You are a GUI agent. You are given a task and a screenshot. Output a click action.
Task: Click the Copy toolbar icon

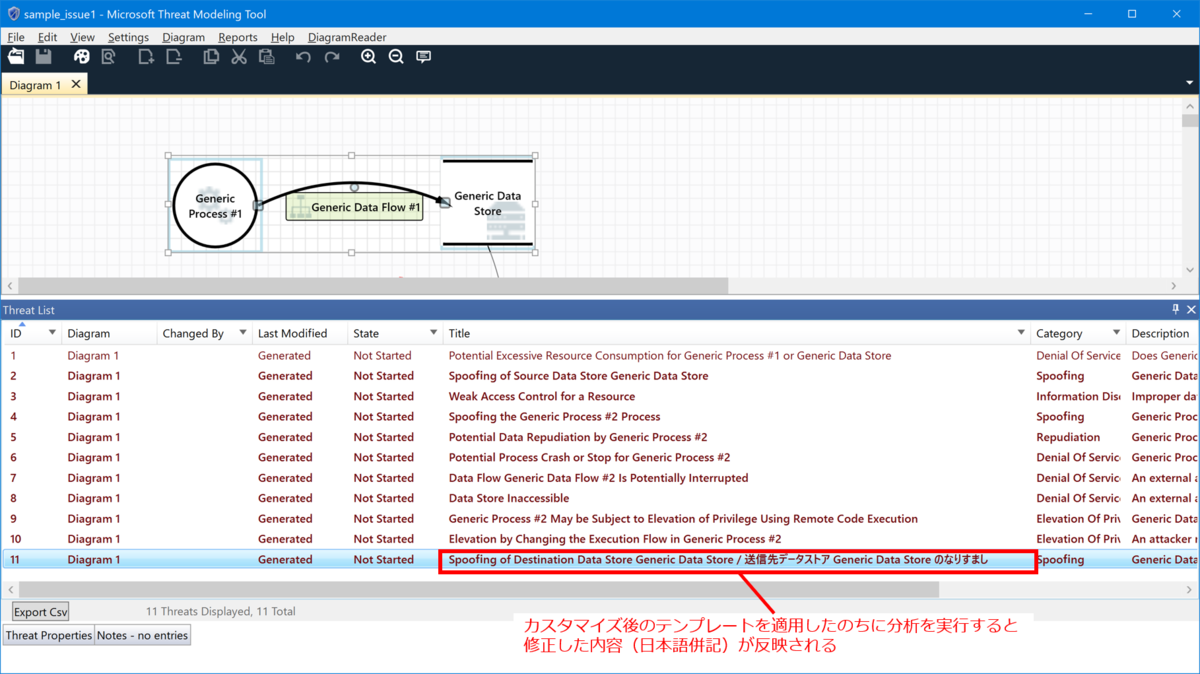click(211, 57)
